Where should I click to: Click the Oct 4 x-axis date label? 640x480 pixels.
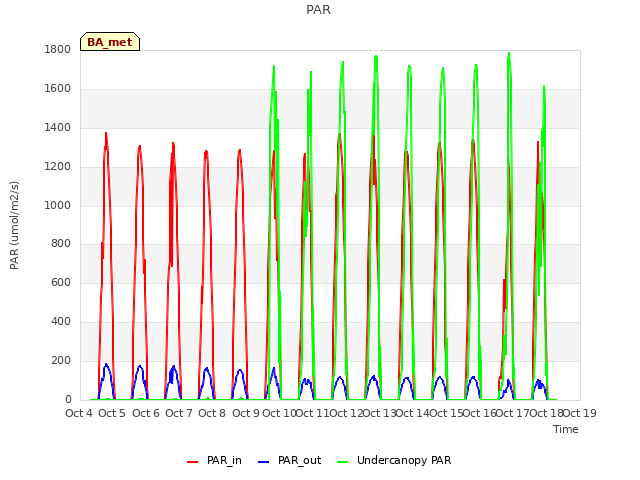click(x=79, y=413)
